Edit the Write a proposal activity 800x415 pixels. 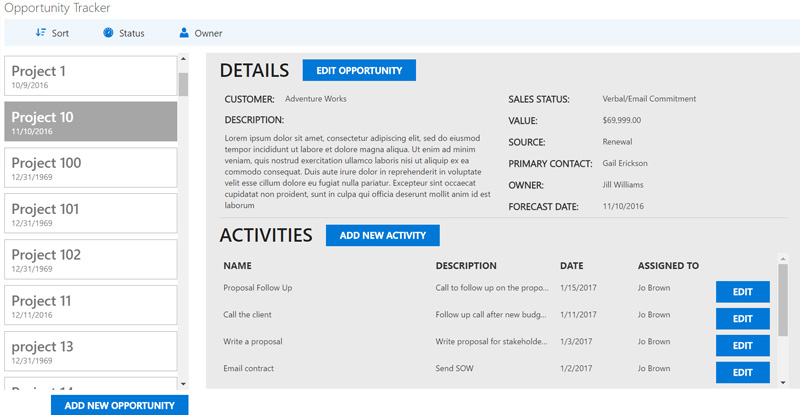click(743, 346)
